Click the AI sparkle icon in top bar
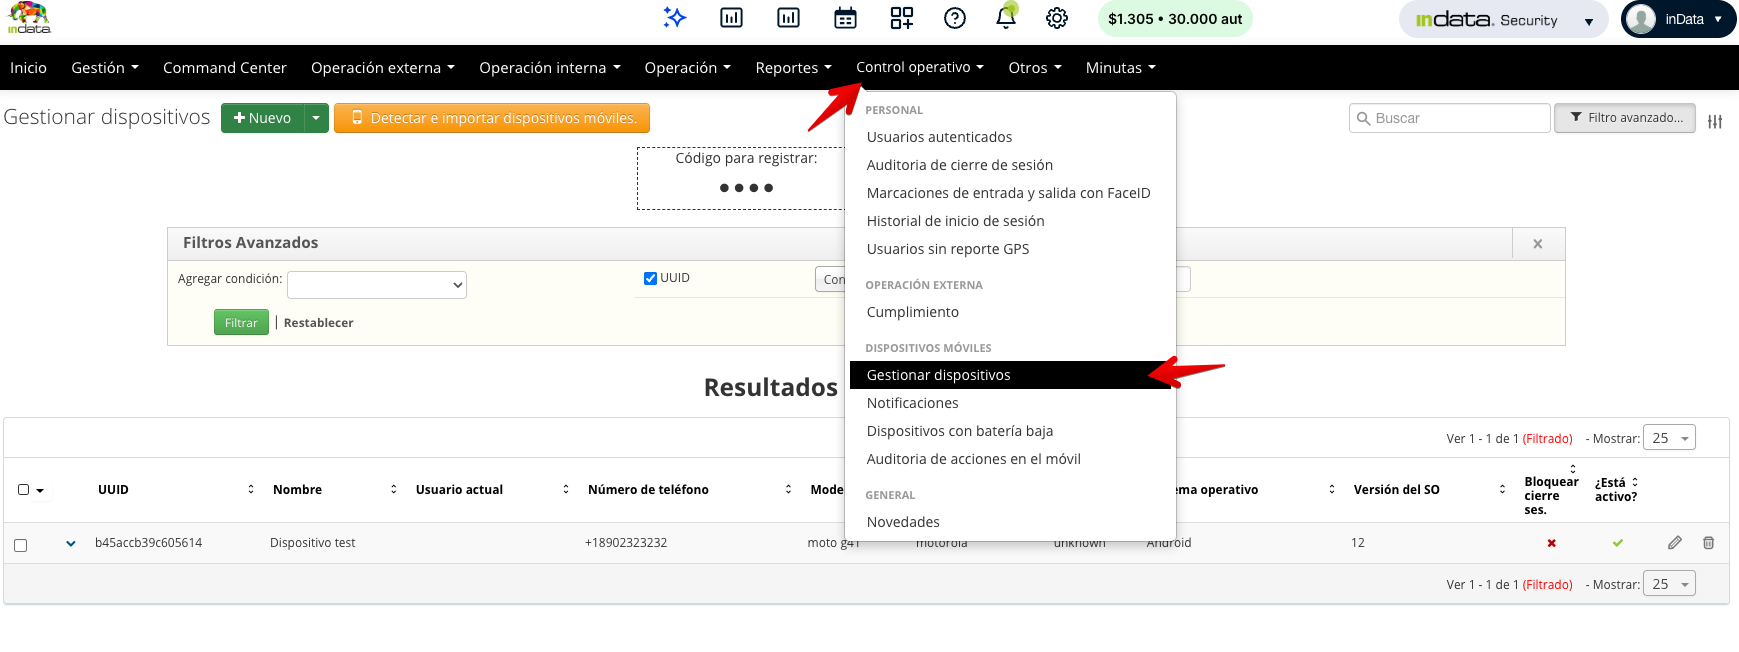 coord(675,18)
